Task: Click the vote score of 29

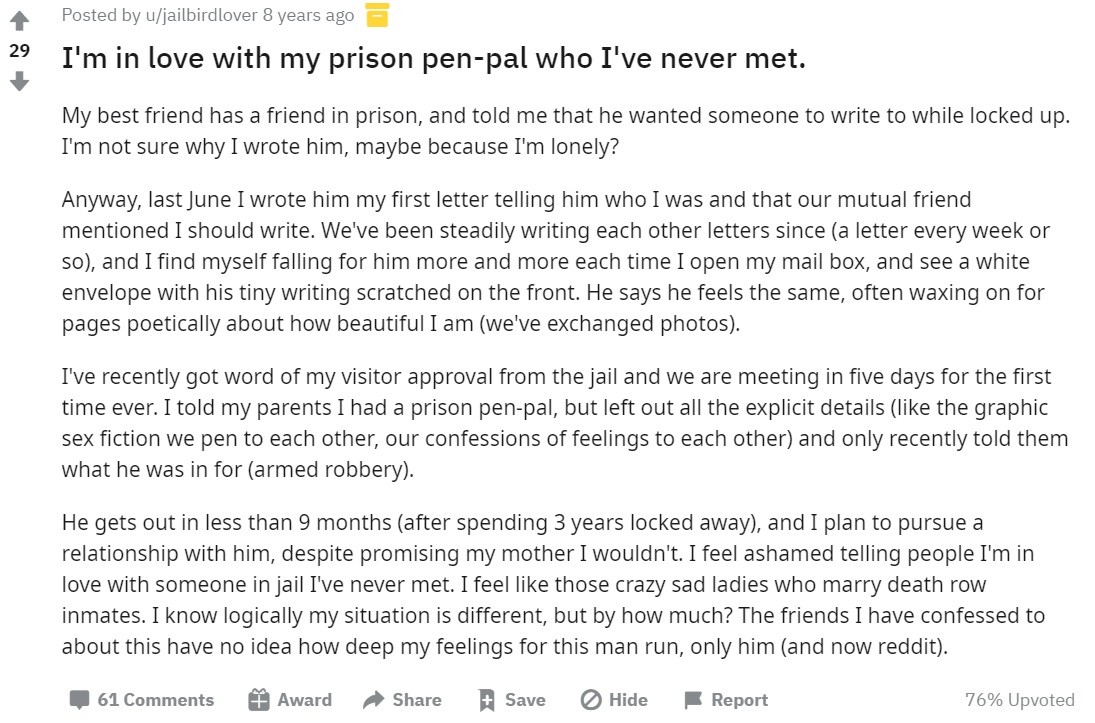Action: click(x=20, y=51)
